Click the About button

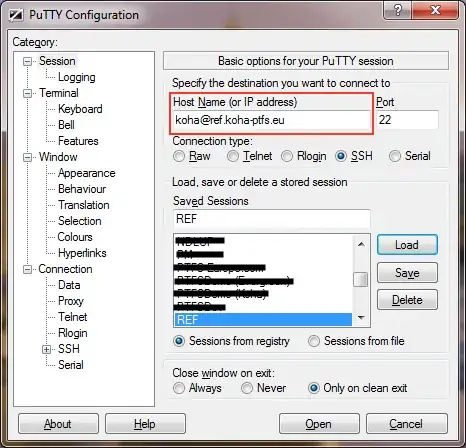point(58,424)
